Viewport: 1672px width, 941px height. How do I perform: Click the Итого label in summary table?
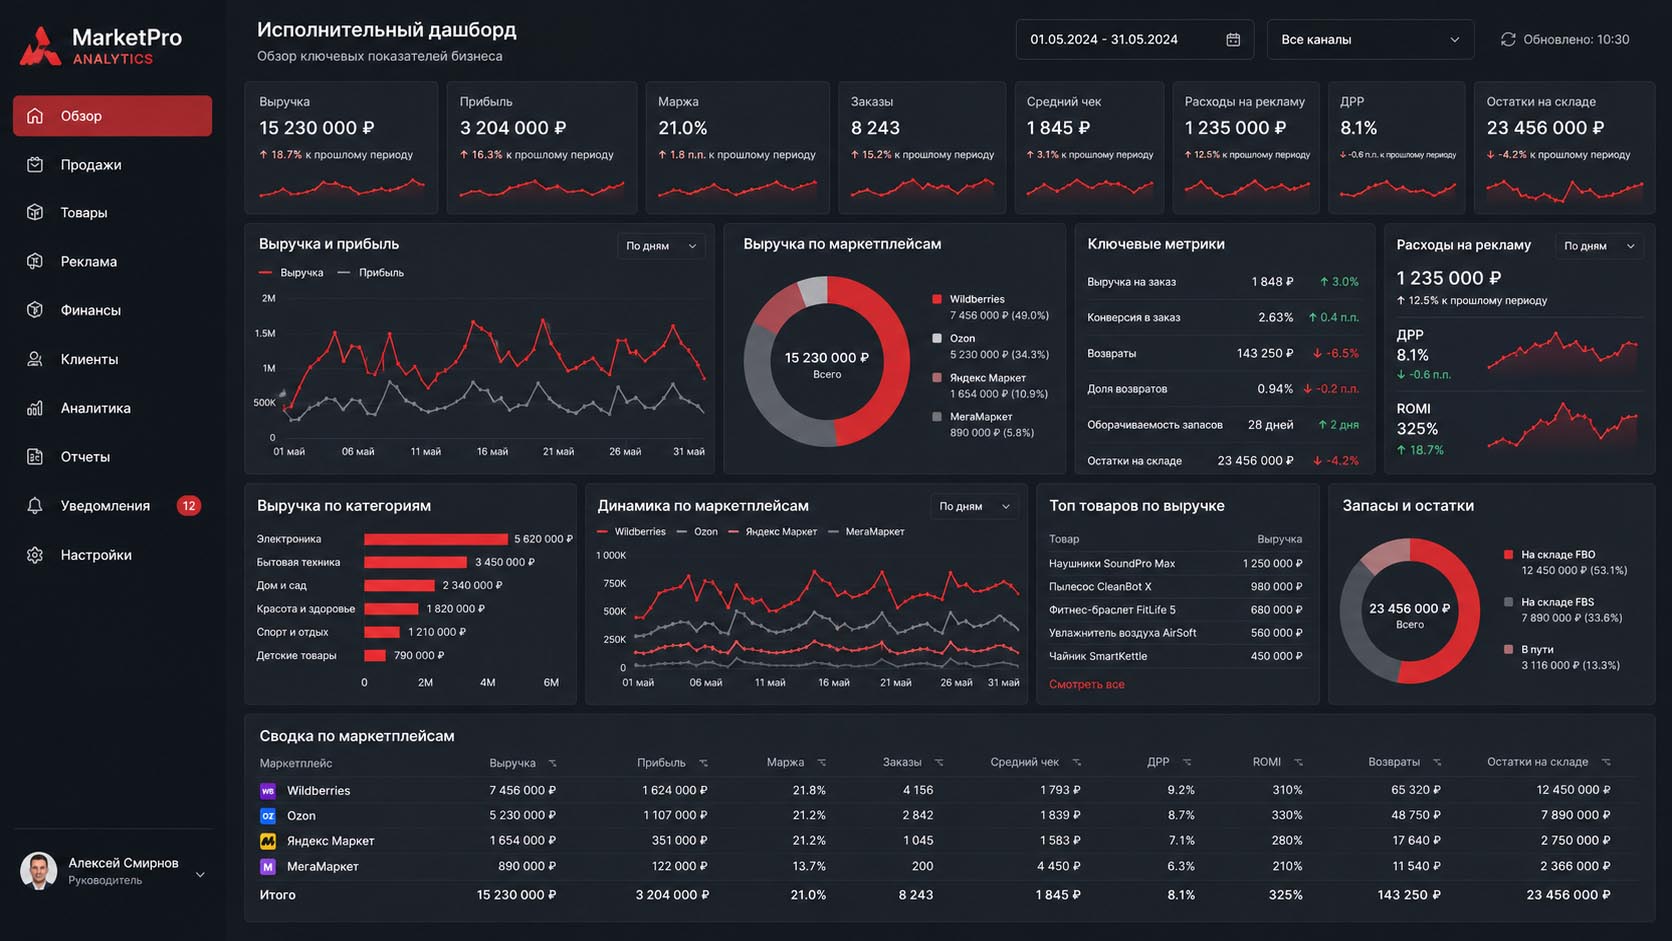pyautogui.click(x=278, y=895)
